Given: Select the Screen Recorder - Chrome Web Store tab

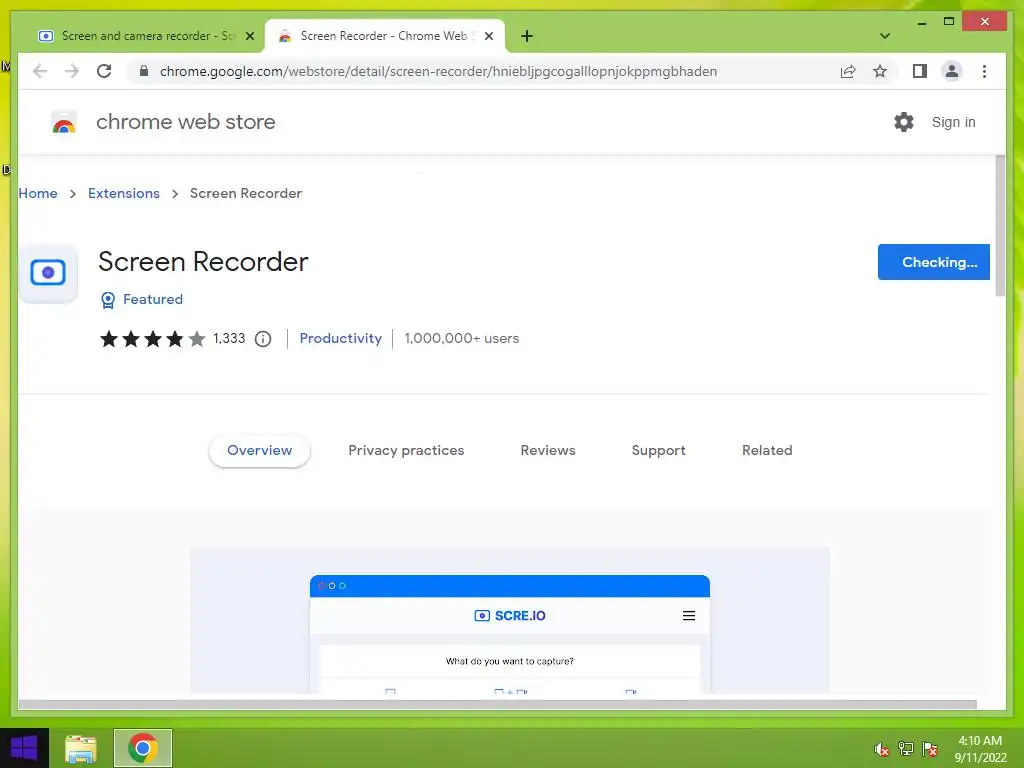Looking at the screenshot, I should pos(385,36).
